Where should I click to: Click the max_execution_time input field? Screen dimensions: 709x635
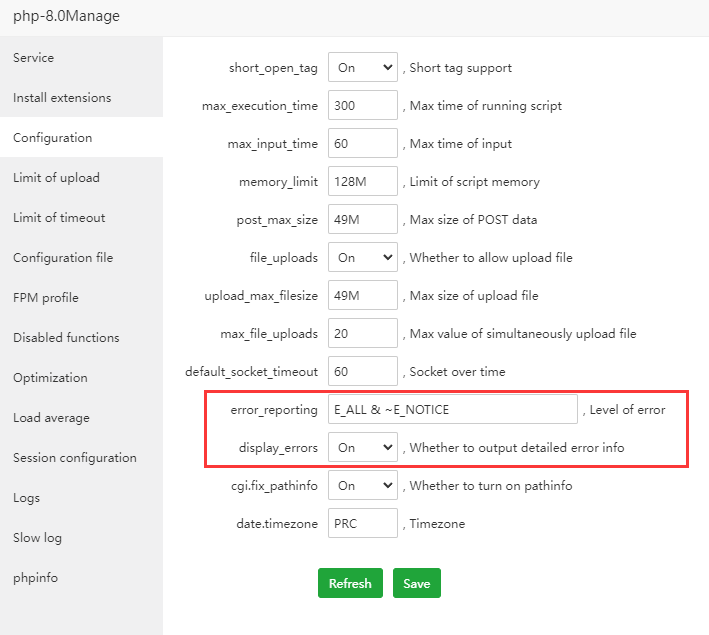click(362, 106)
